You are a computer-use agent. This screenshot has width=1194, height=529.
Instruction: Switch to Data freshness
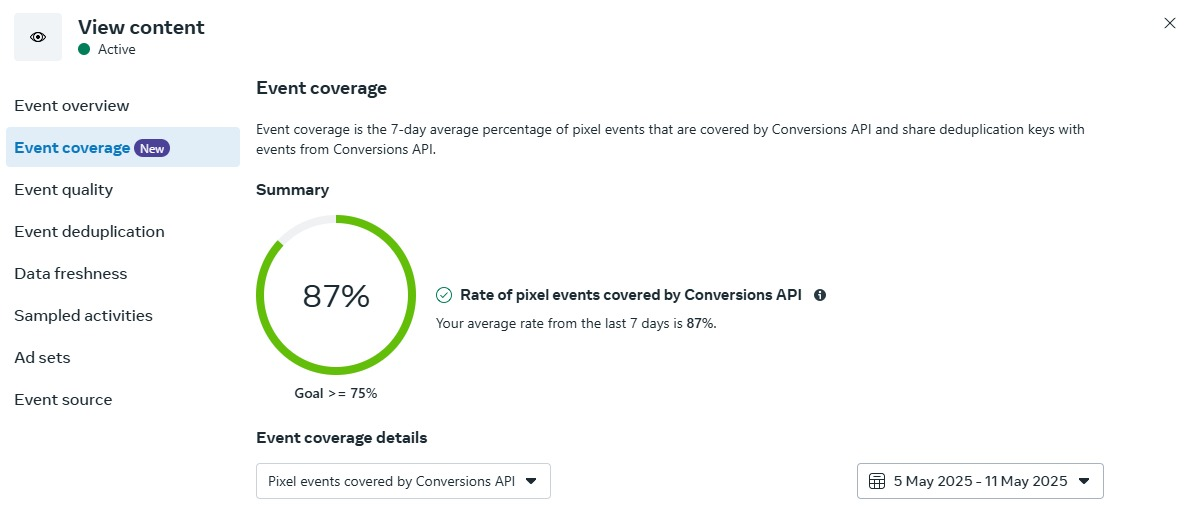(71, 273)
